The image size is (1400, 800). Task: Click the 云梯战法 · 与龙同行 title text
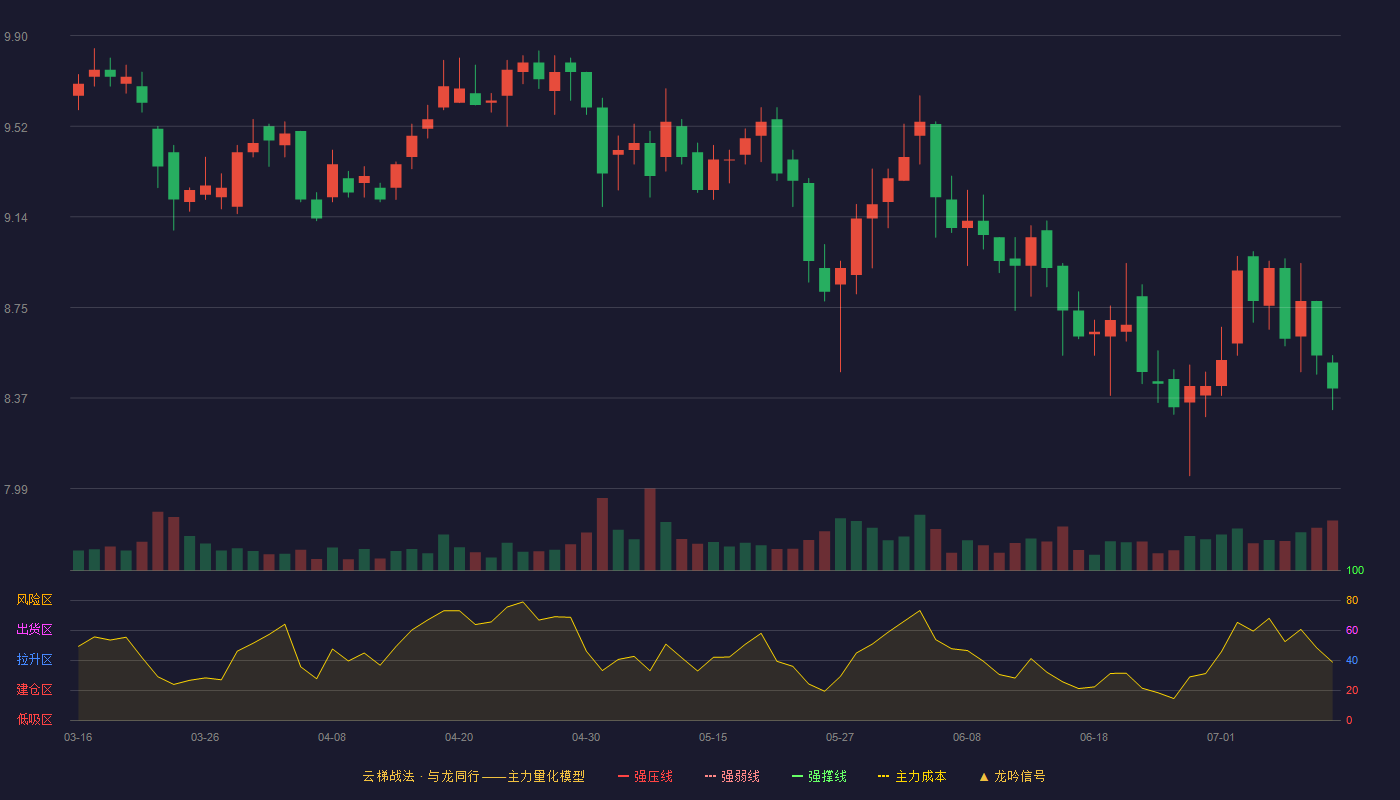point(420,776)
